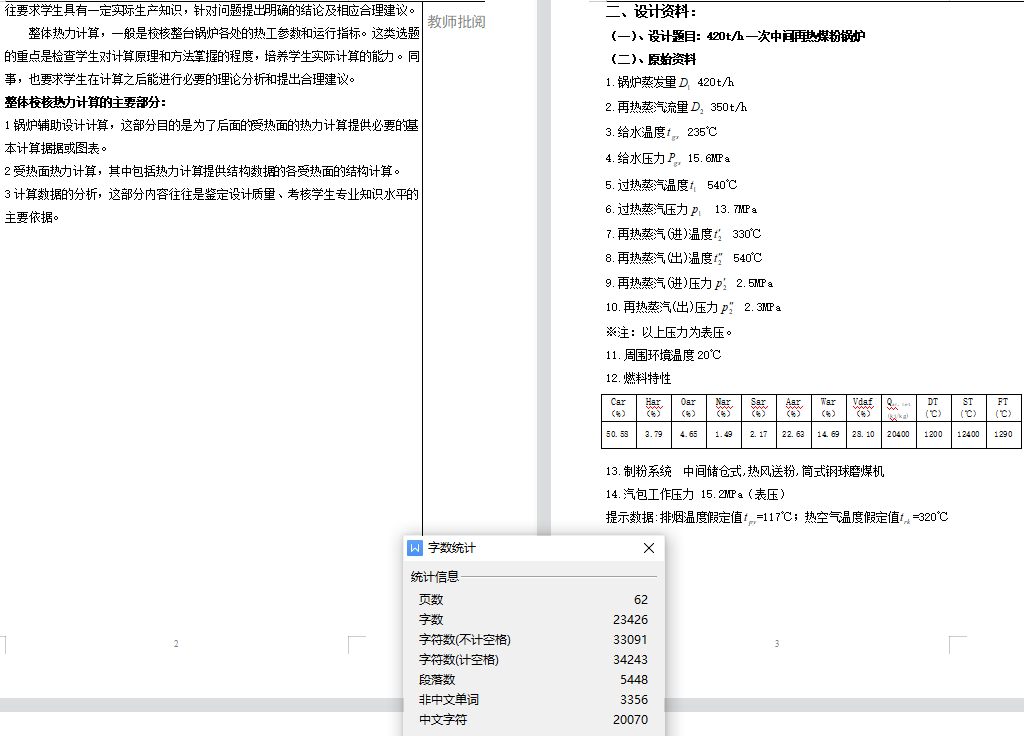This screenshot has width=1024, height=736.
Task: Click the line 12. 燃料特性
Action: pyautogui.click(x=638, y=379)
